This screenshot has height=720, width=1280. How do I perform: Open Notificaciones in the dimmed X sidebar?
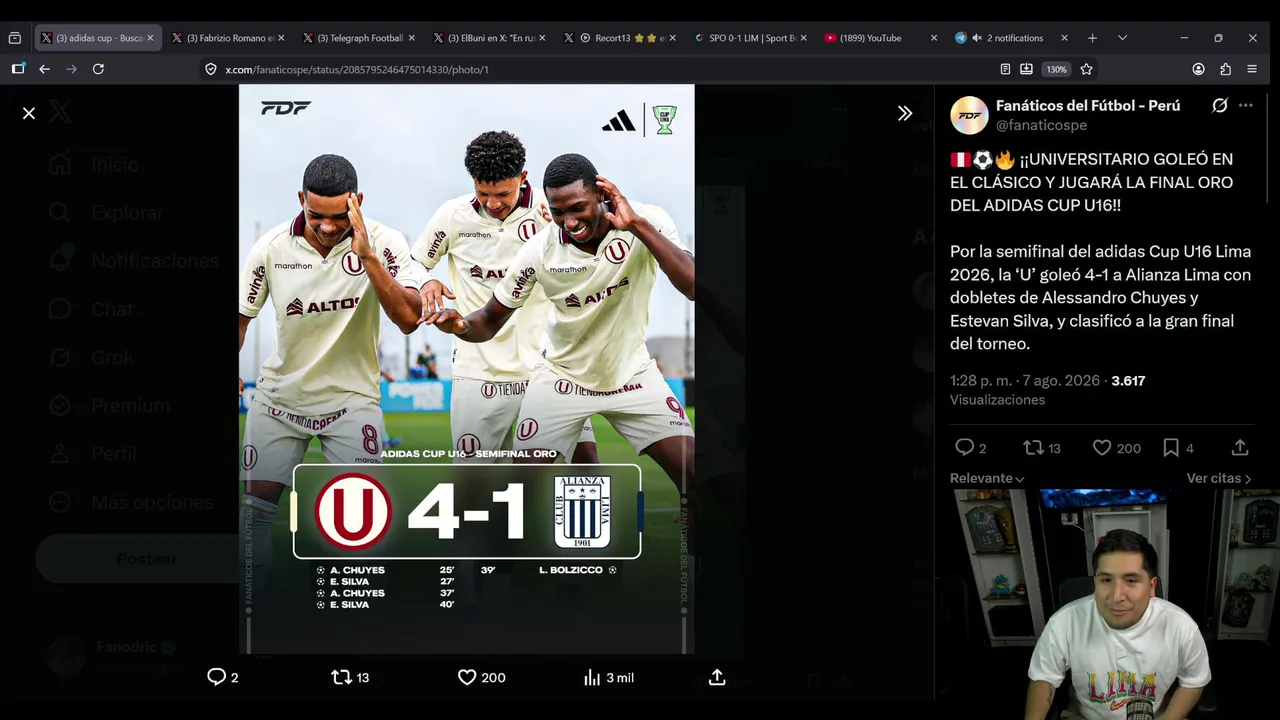(x=134, y=261)
